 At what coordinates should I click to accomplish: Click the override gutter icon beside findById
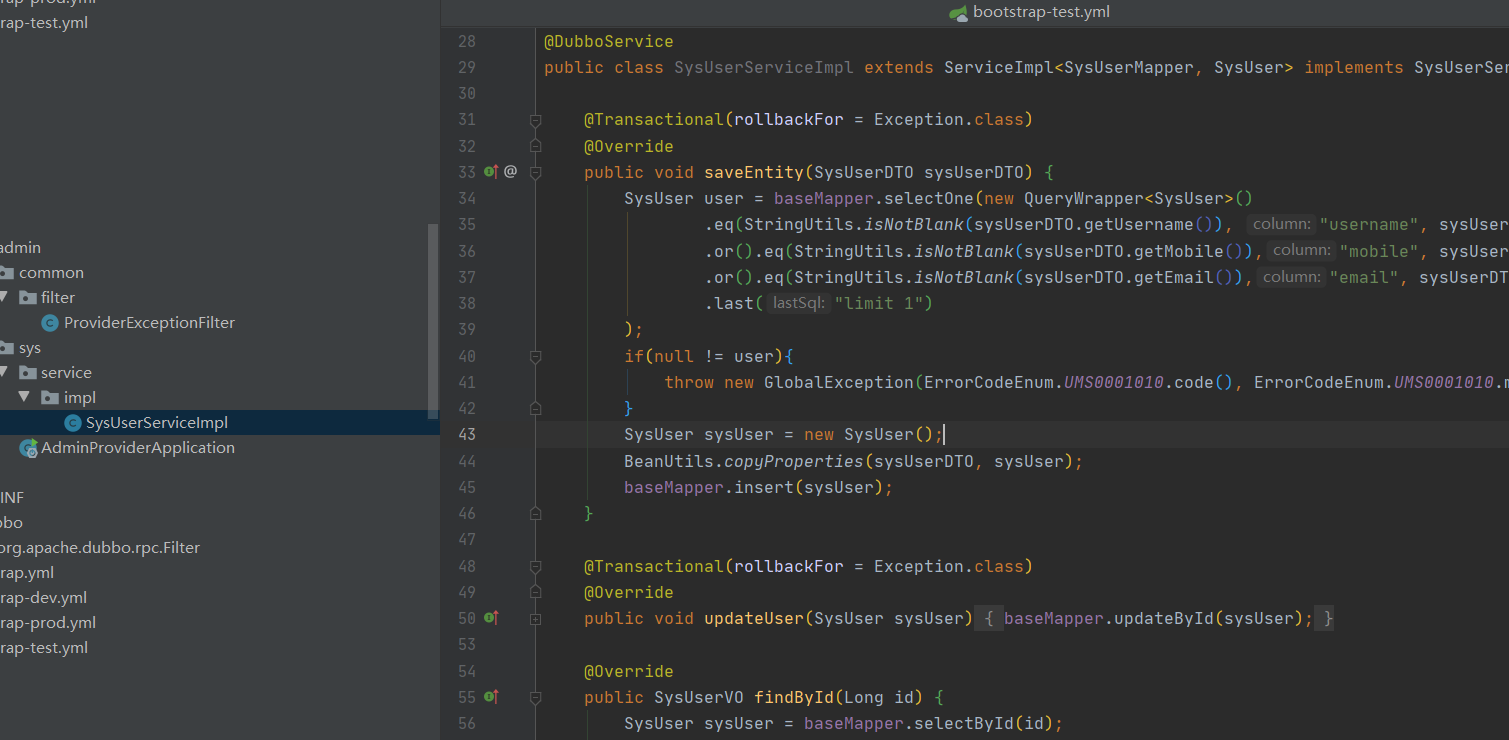(491, 697)
